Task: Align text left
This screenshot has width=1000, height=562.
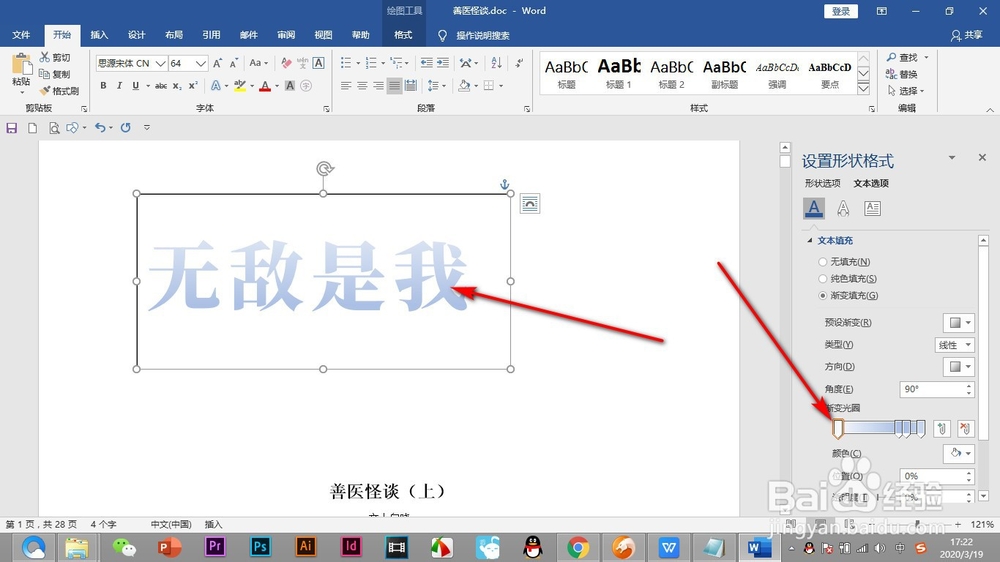Action: pyautogui.click(x=346, y=85)
